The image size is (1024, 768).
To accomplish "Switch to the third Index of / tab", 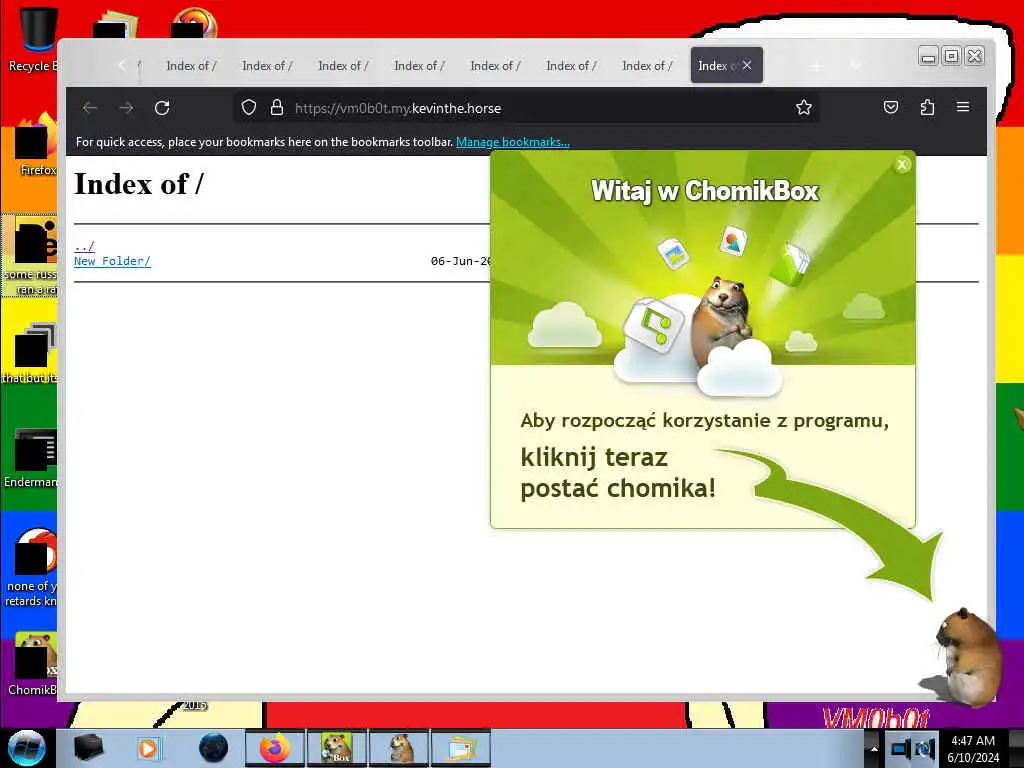I will point(343,65).
